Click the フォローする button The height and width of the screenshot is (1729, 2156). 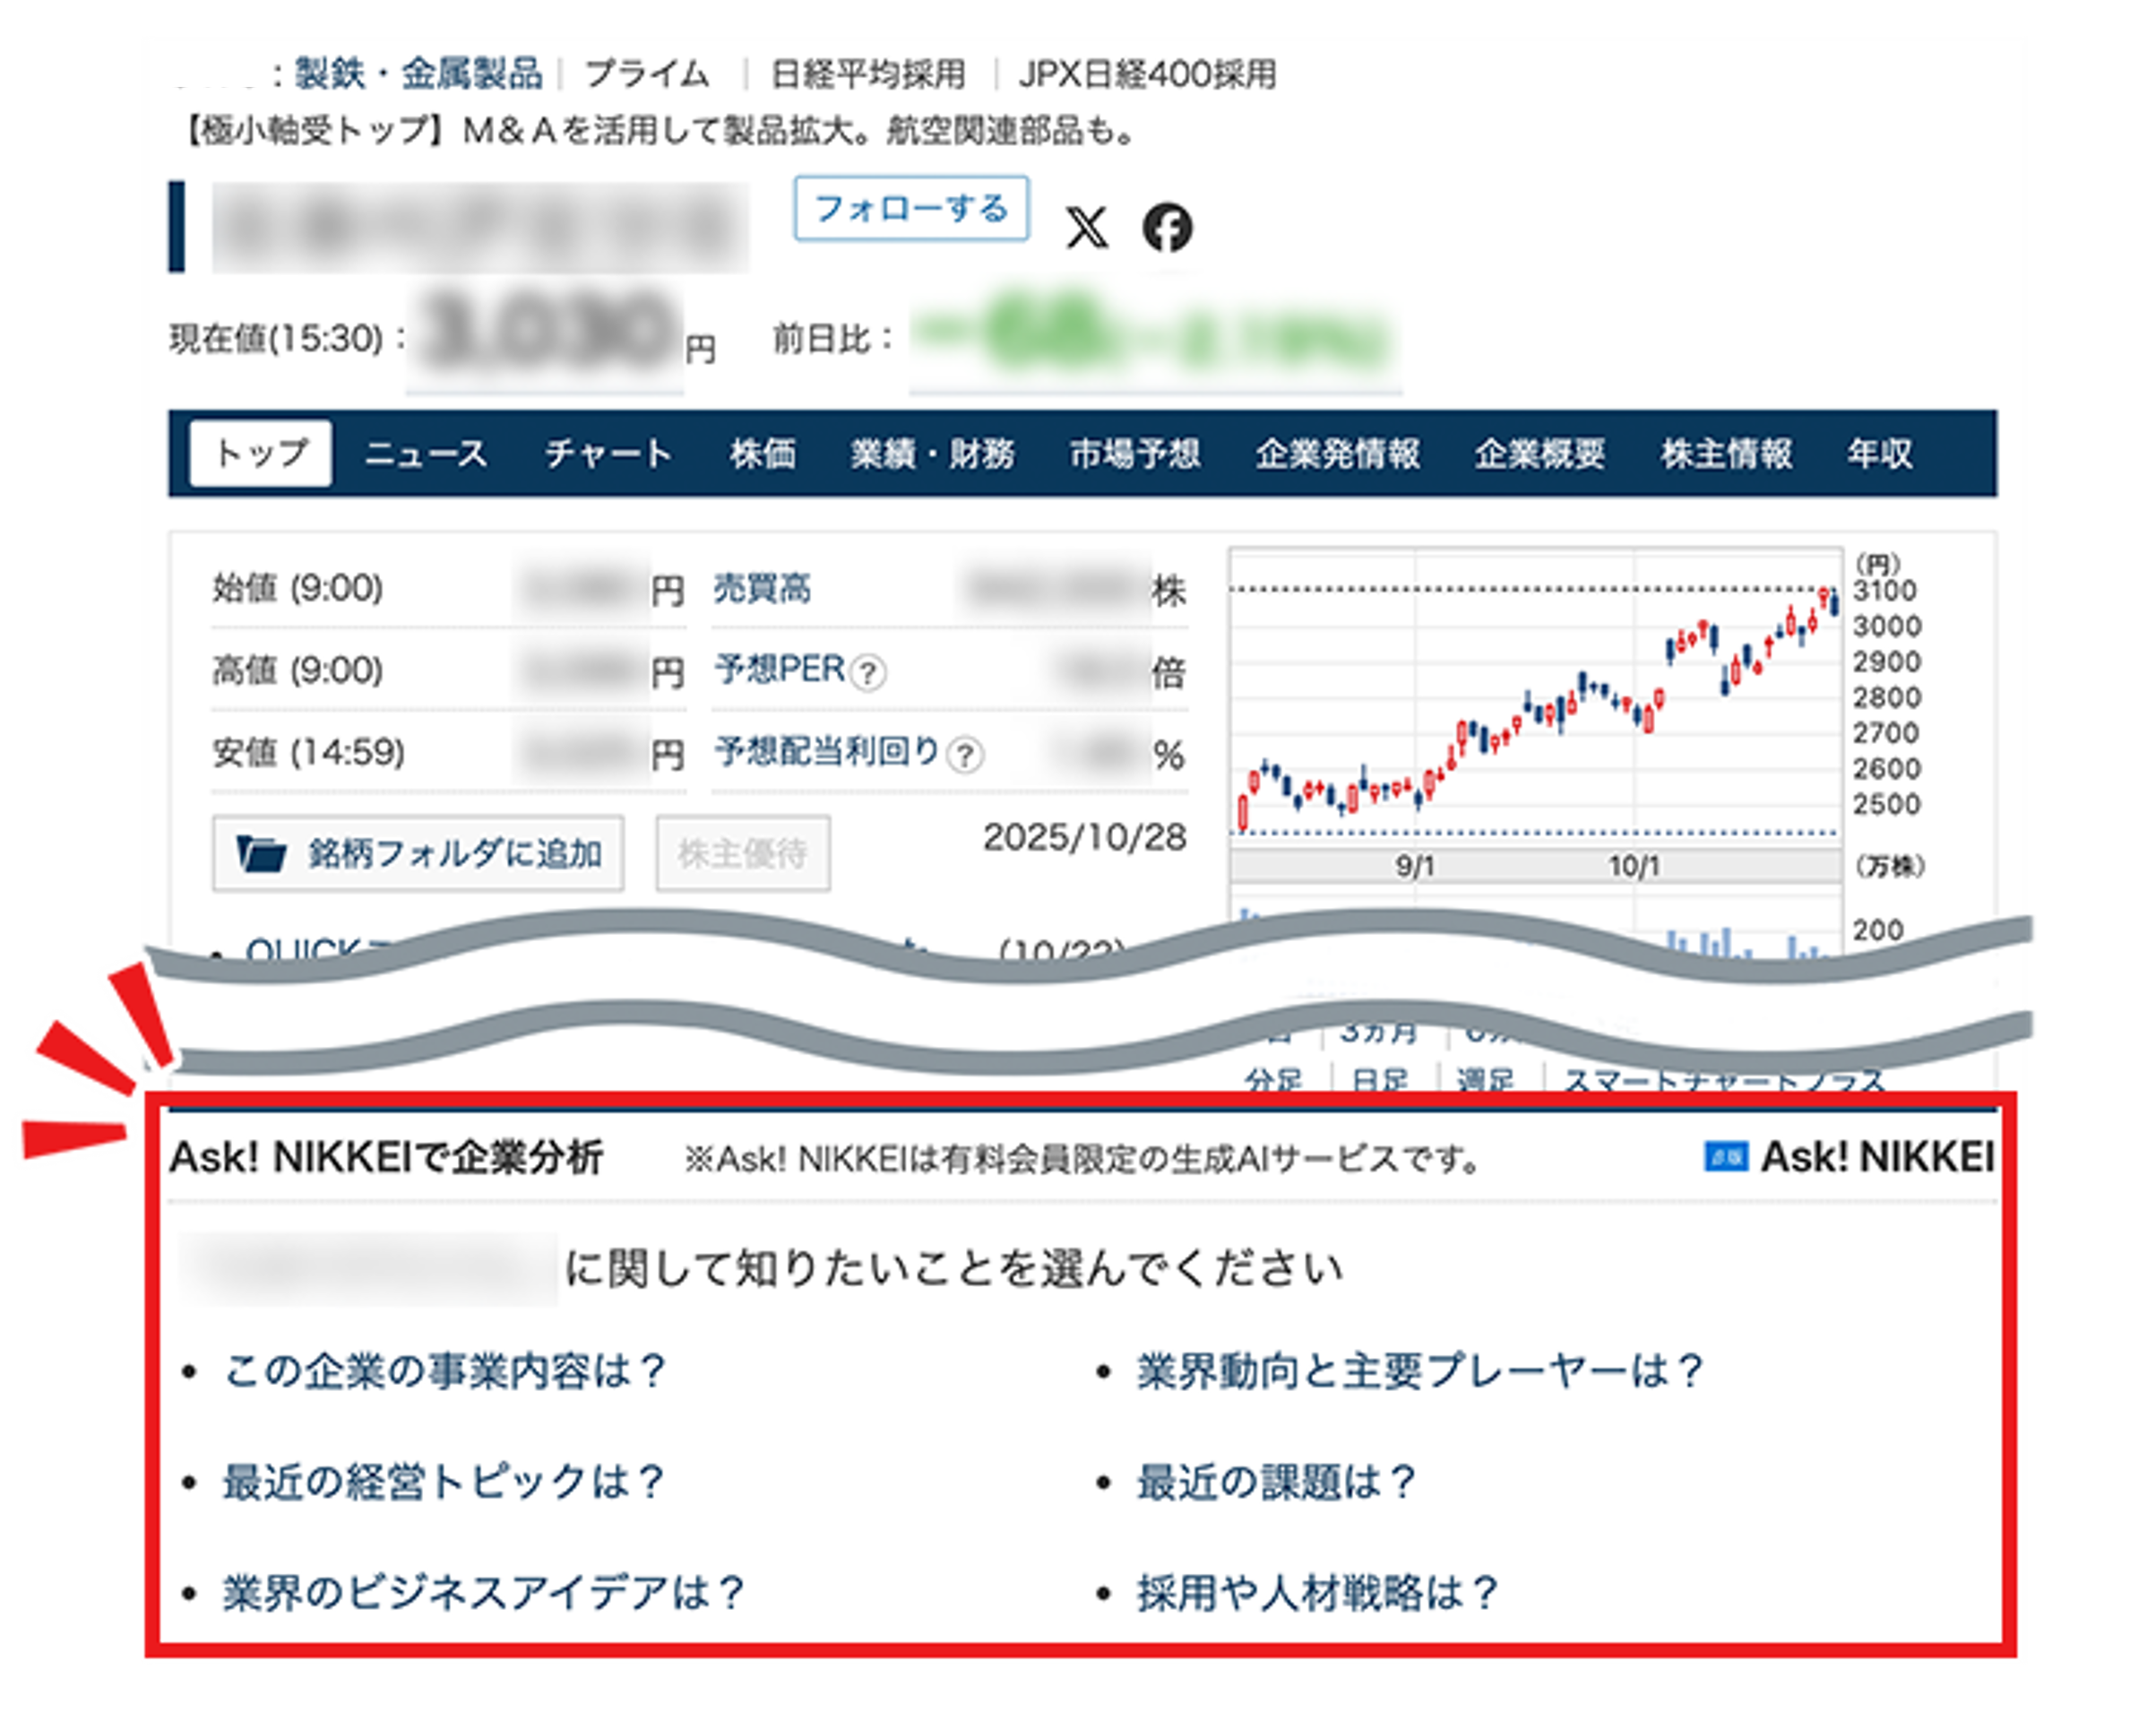pos(911,209)
